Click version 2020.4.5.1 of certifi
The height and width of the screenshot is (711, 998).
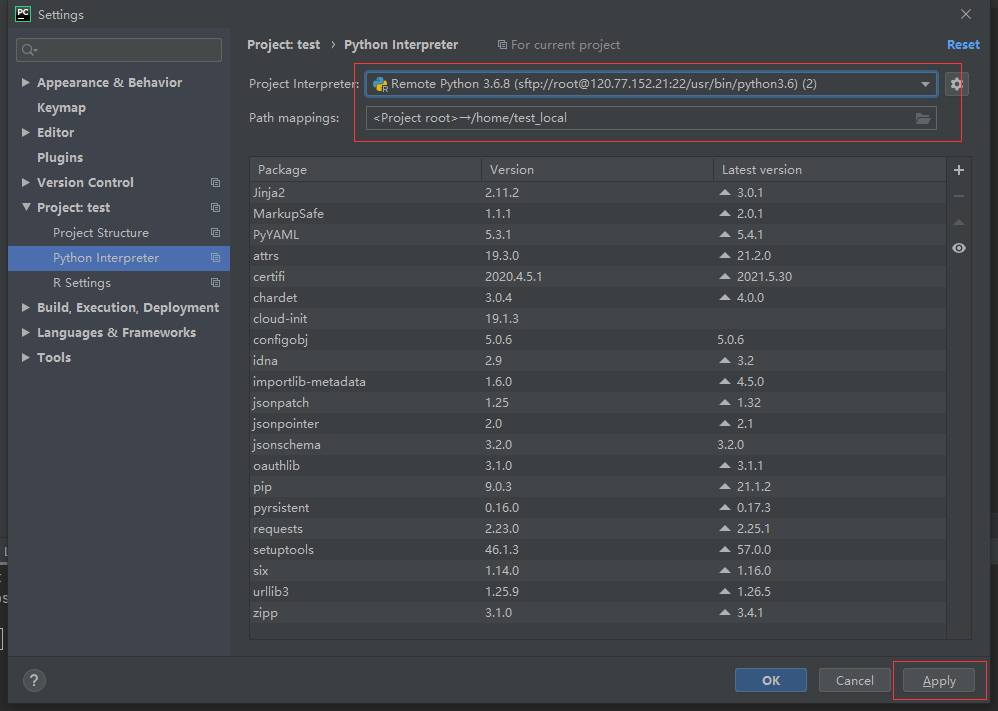513,276
